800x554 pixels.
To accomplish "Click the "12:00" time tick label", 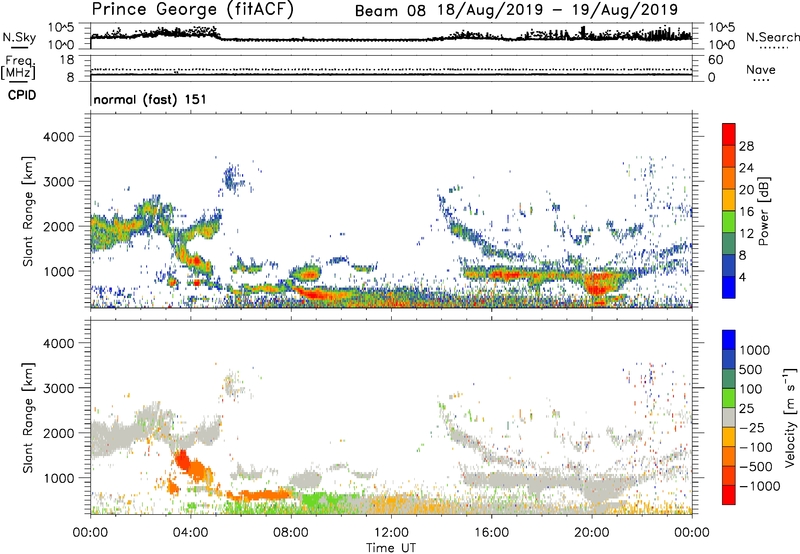I will pos(391,533).
